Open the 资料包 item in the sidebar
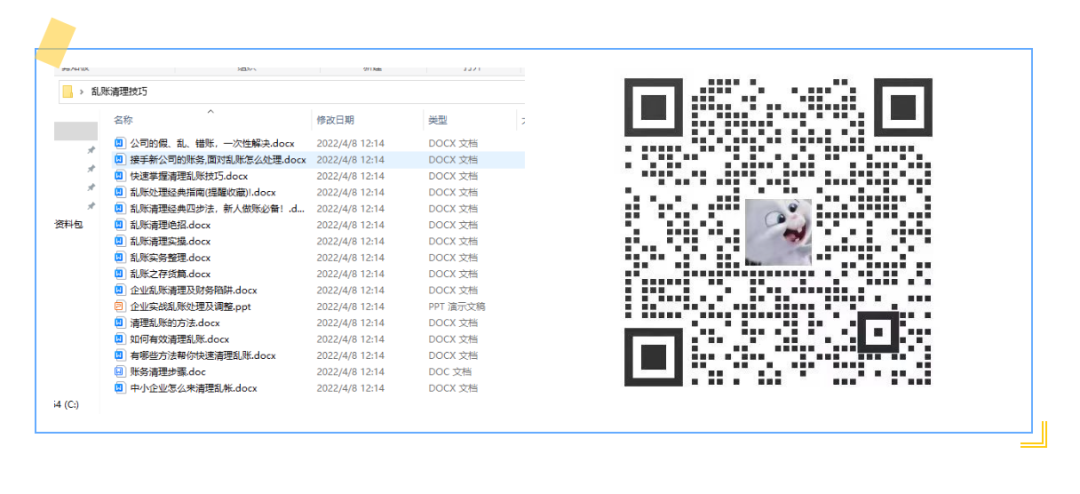The height and width of the screenshot is (494, 1080). click(69, 225)
